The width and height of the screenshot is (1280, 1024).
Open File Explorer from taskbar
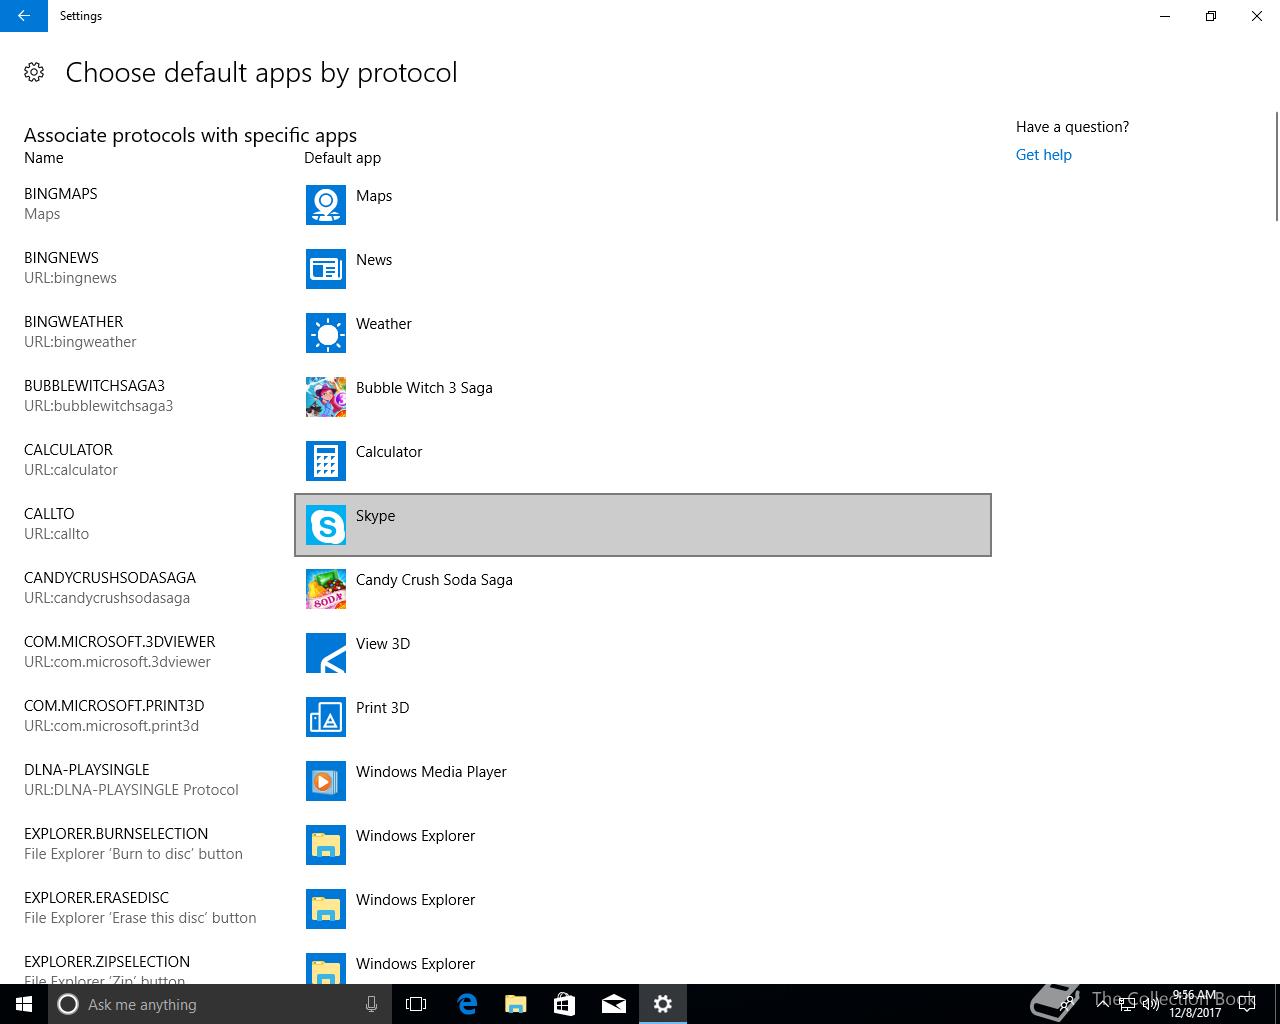click(x=516, y=1004)
